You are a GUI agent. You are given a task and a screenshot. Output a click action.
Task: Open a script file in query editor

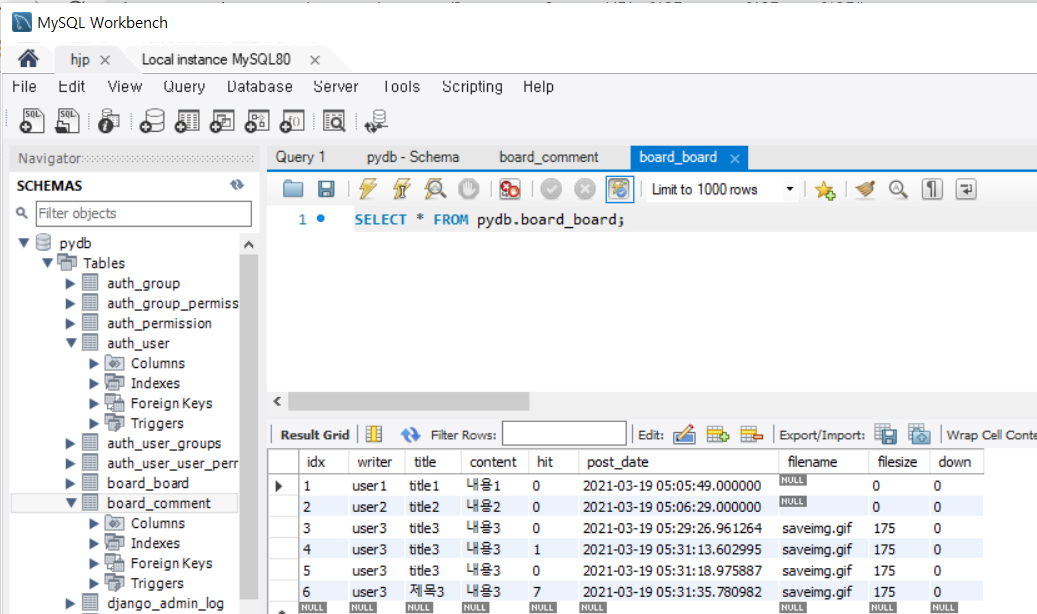coord(293,189)
